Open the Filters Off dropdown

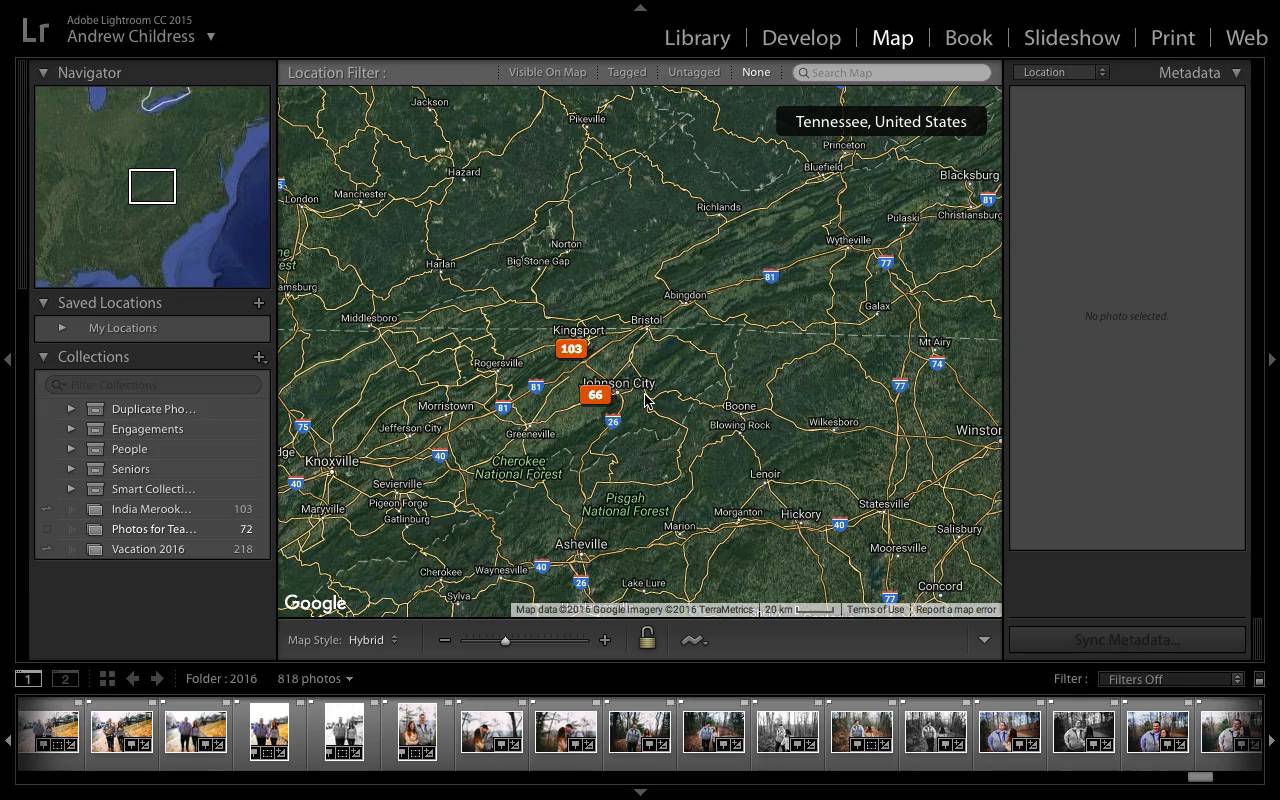point(1170,679)
